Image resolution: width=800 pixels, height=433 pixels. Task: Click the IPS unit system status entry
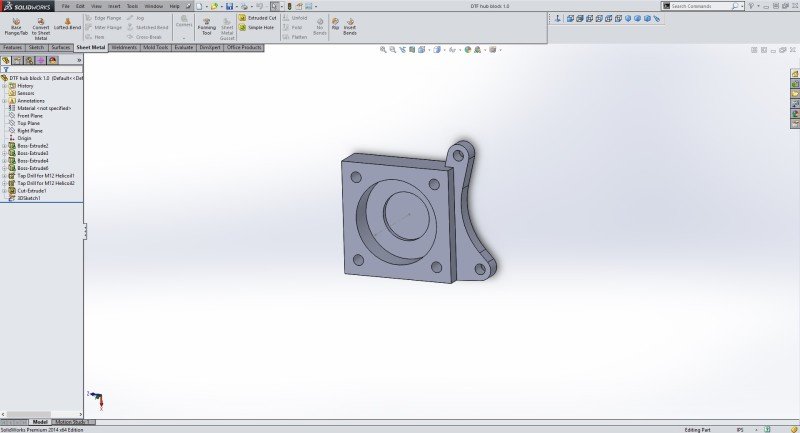pyautogui.click(x=740, y=429)
